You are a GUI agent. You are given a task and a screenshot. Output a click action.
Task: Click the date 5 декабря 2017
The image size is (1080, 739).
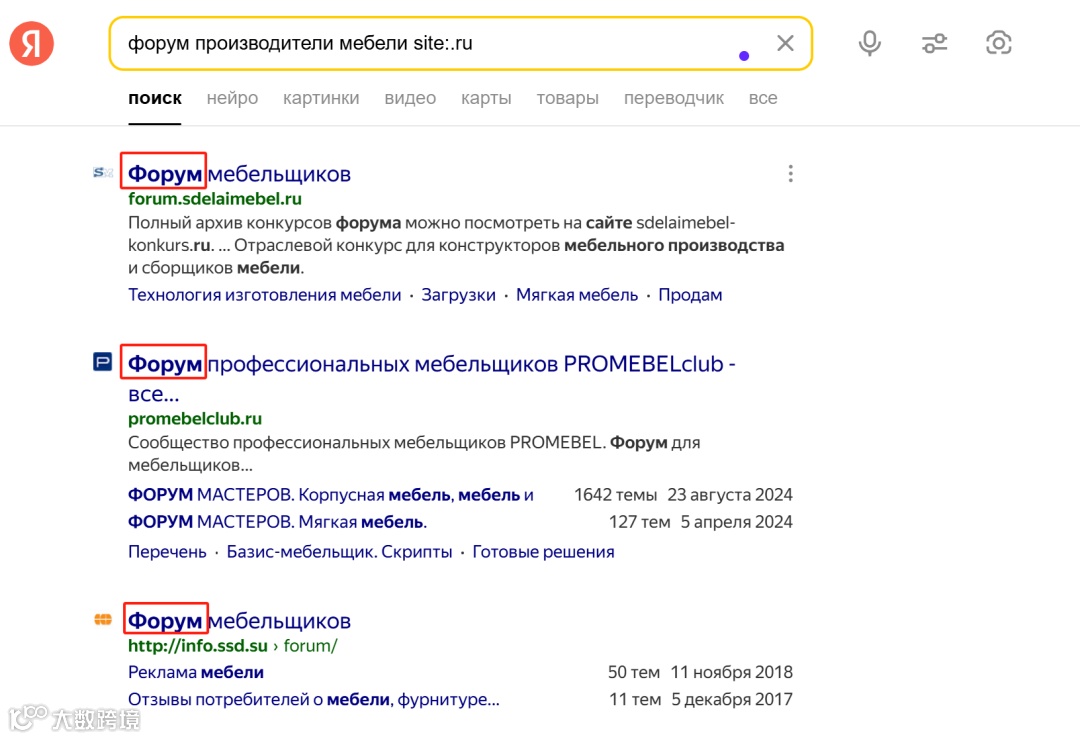pyautogui.click(x=732, y=700)
